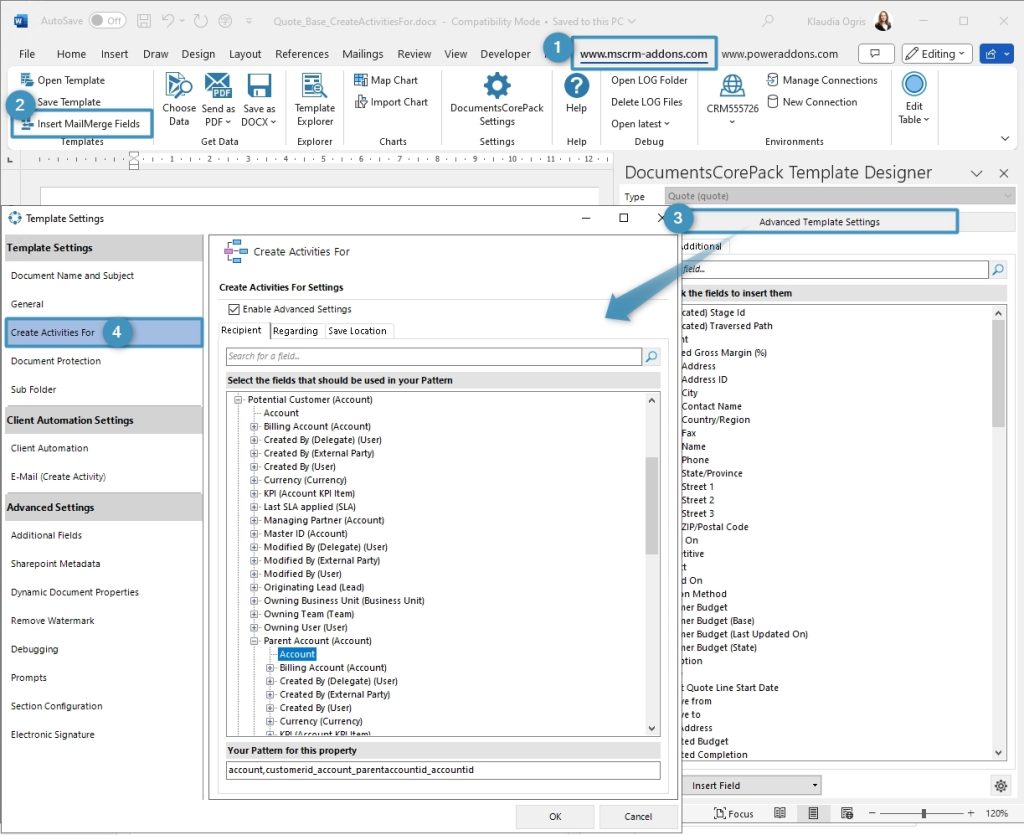
Task: Toggle the AutoSave switch
Action: (x=106, y=21)
